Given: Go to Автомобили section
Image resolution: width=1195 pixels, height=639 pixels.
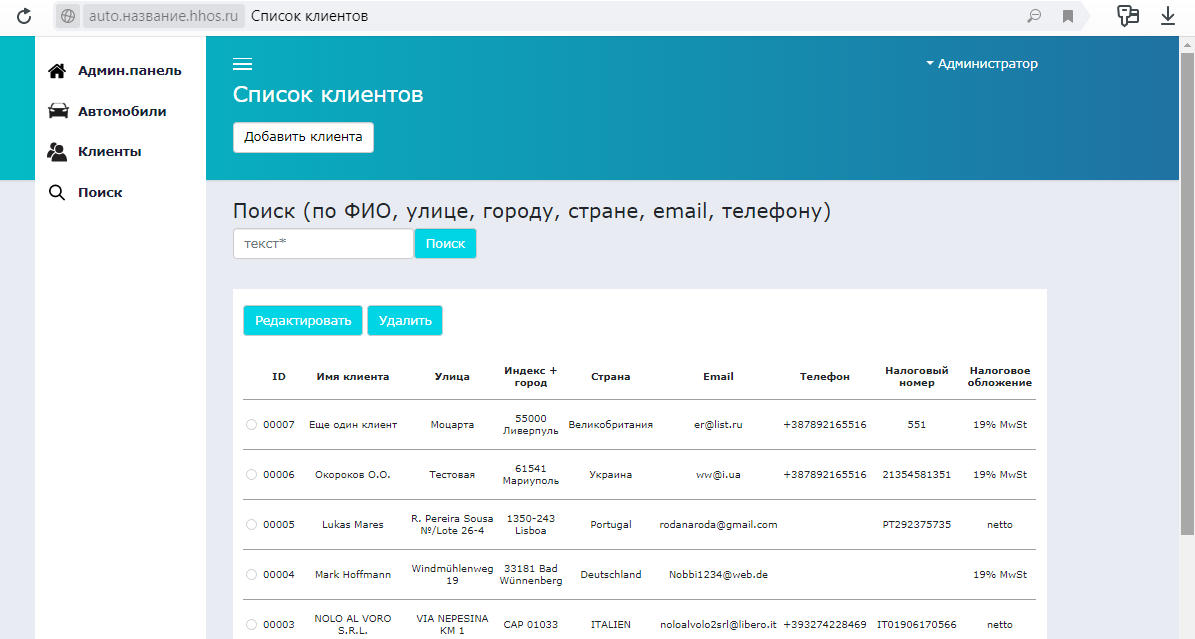Looking at the screenshot, I should tap(122, 111).
